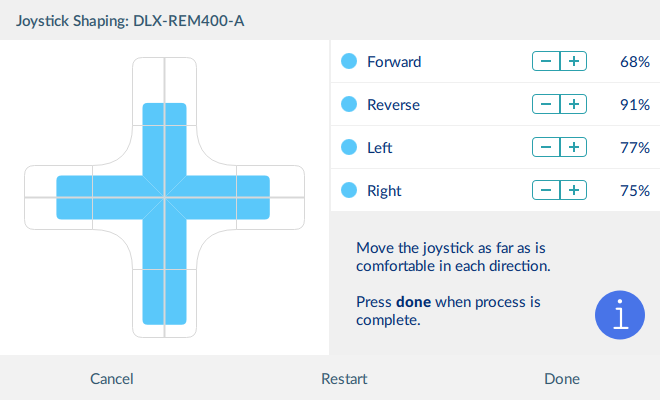Tap the plus button for Left

pyautogui.click(x=573, y=147)
